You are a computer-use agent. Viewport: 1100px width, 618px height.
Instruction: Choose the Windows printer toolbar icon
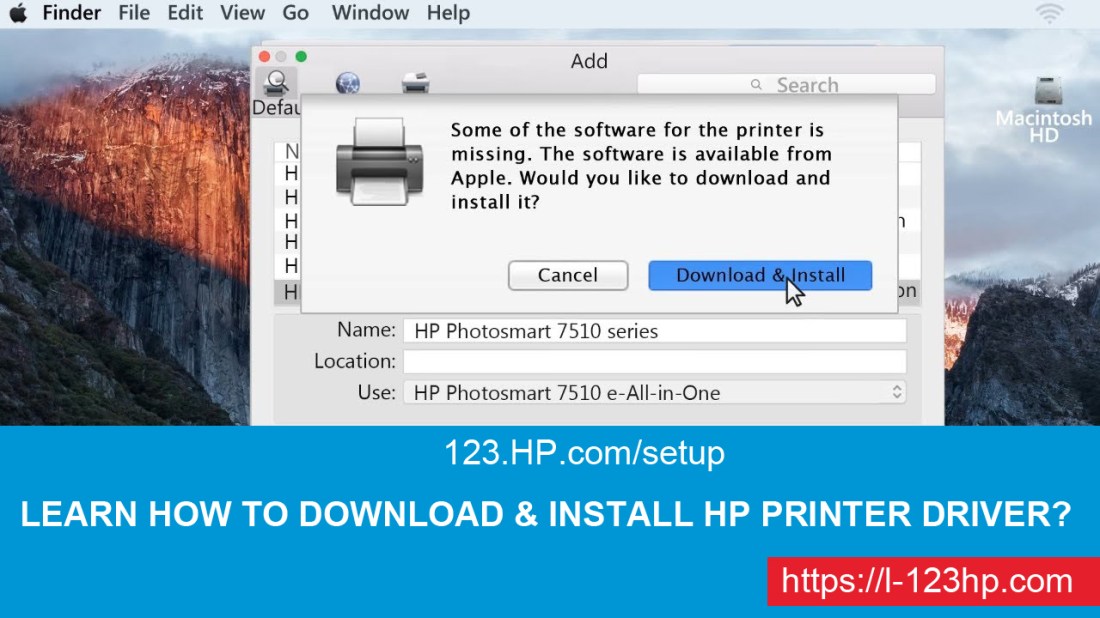coord(415,84)
